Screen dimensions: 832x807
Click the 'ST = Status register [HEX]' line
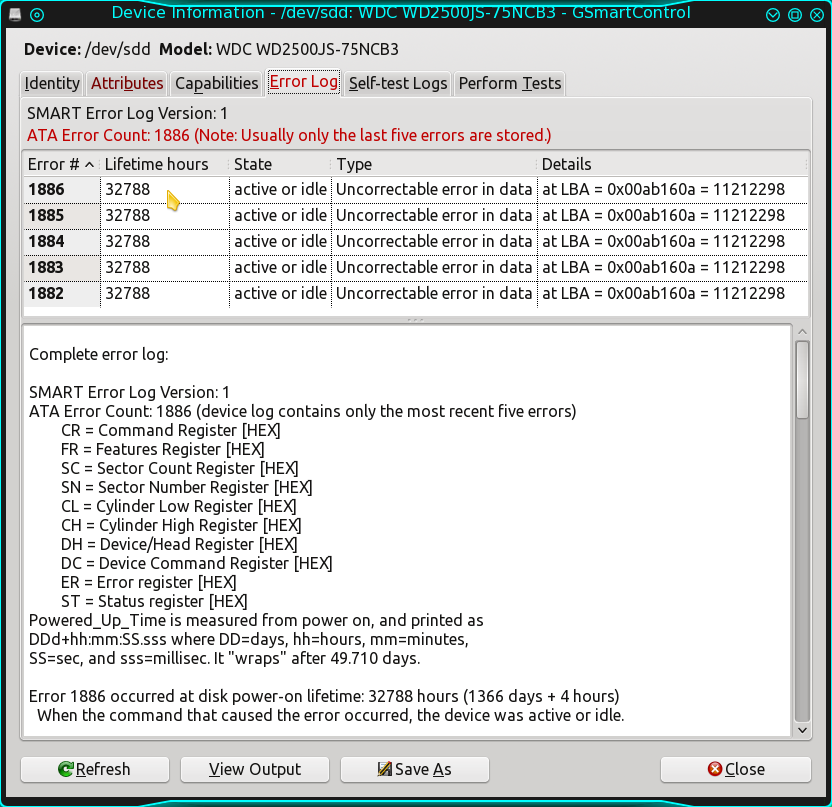click(x=154, y=601)
